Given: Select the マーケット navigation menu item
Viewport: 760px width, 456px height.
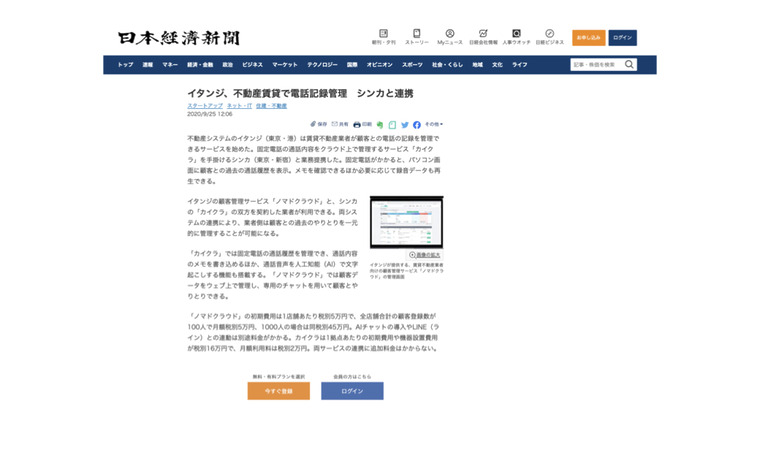Looking at the screenshot, I should point(284,65).
